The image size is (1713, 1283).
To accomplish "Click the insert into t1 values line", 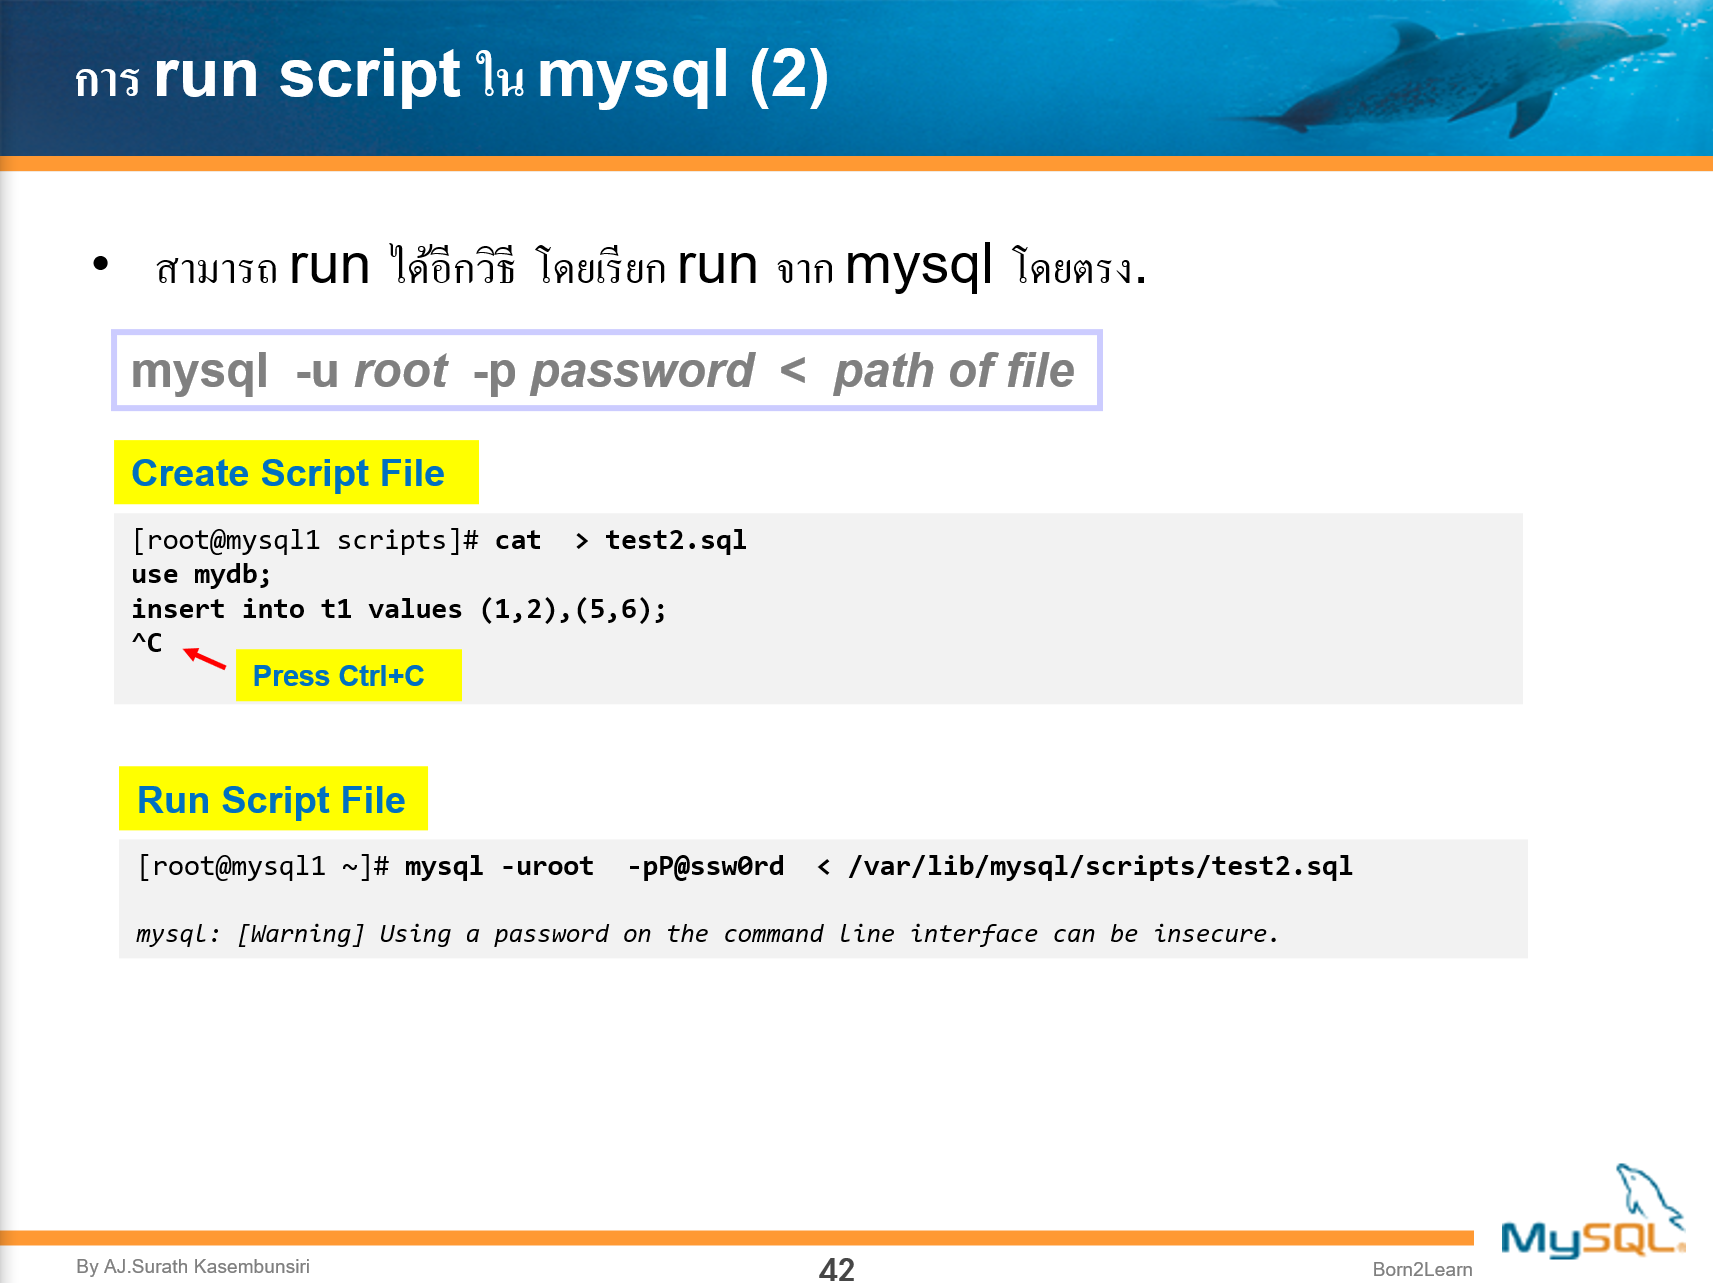I will tap(398, 608).
